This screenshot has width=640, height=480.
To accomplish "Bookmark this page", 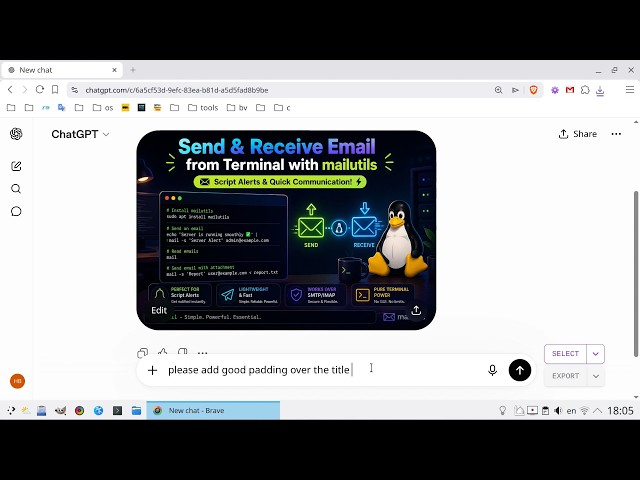I will click(x=55, y=89).
